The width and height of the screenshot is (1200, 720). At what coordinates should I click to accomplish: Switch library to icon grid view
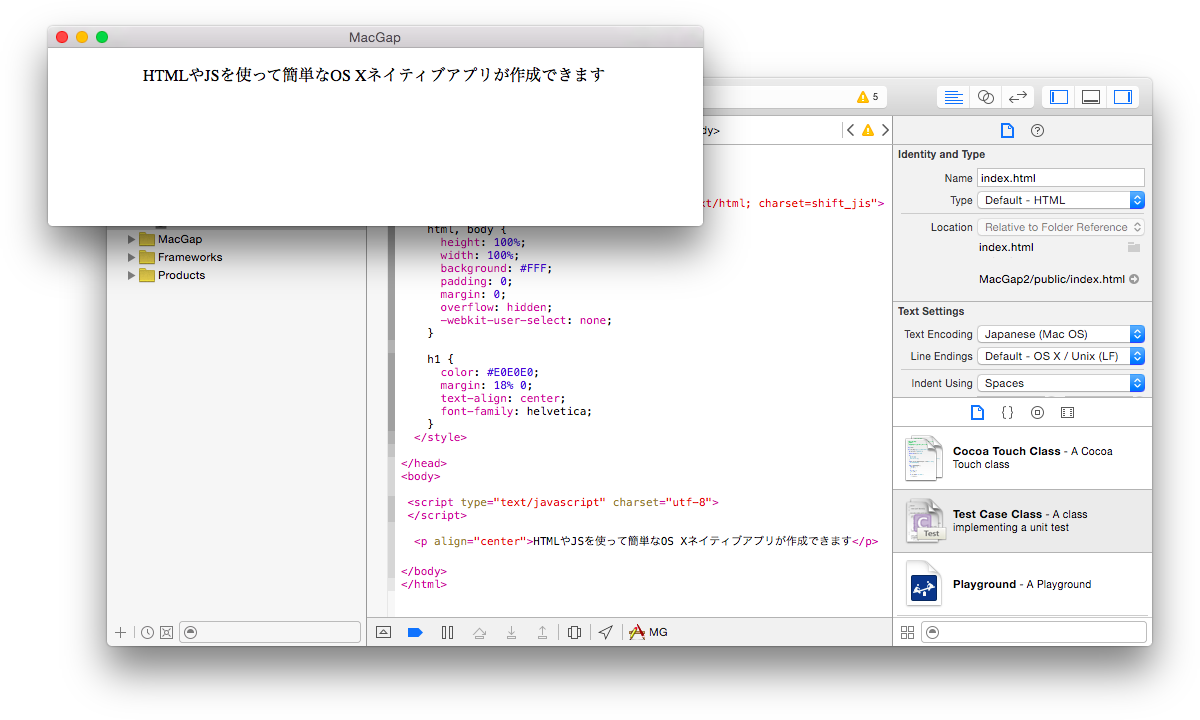pyautogui.click(x=907, y=632)
